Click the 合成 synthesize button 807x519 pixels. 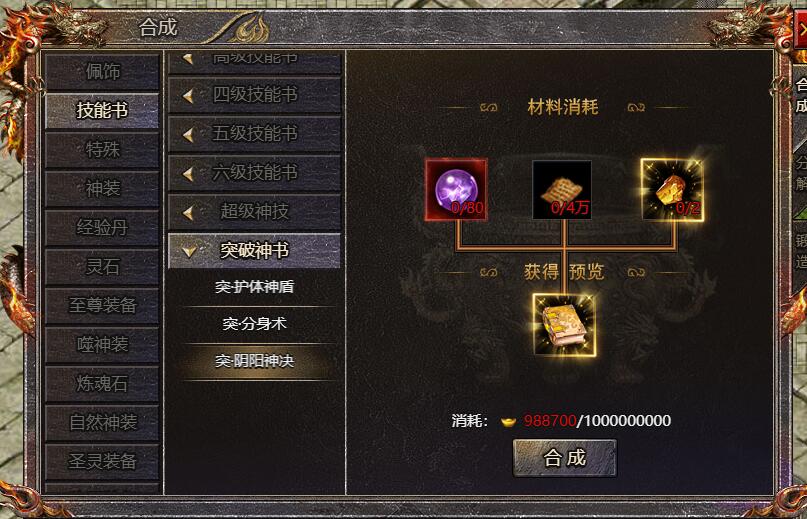click(565, 458)
